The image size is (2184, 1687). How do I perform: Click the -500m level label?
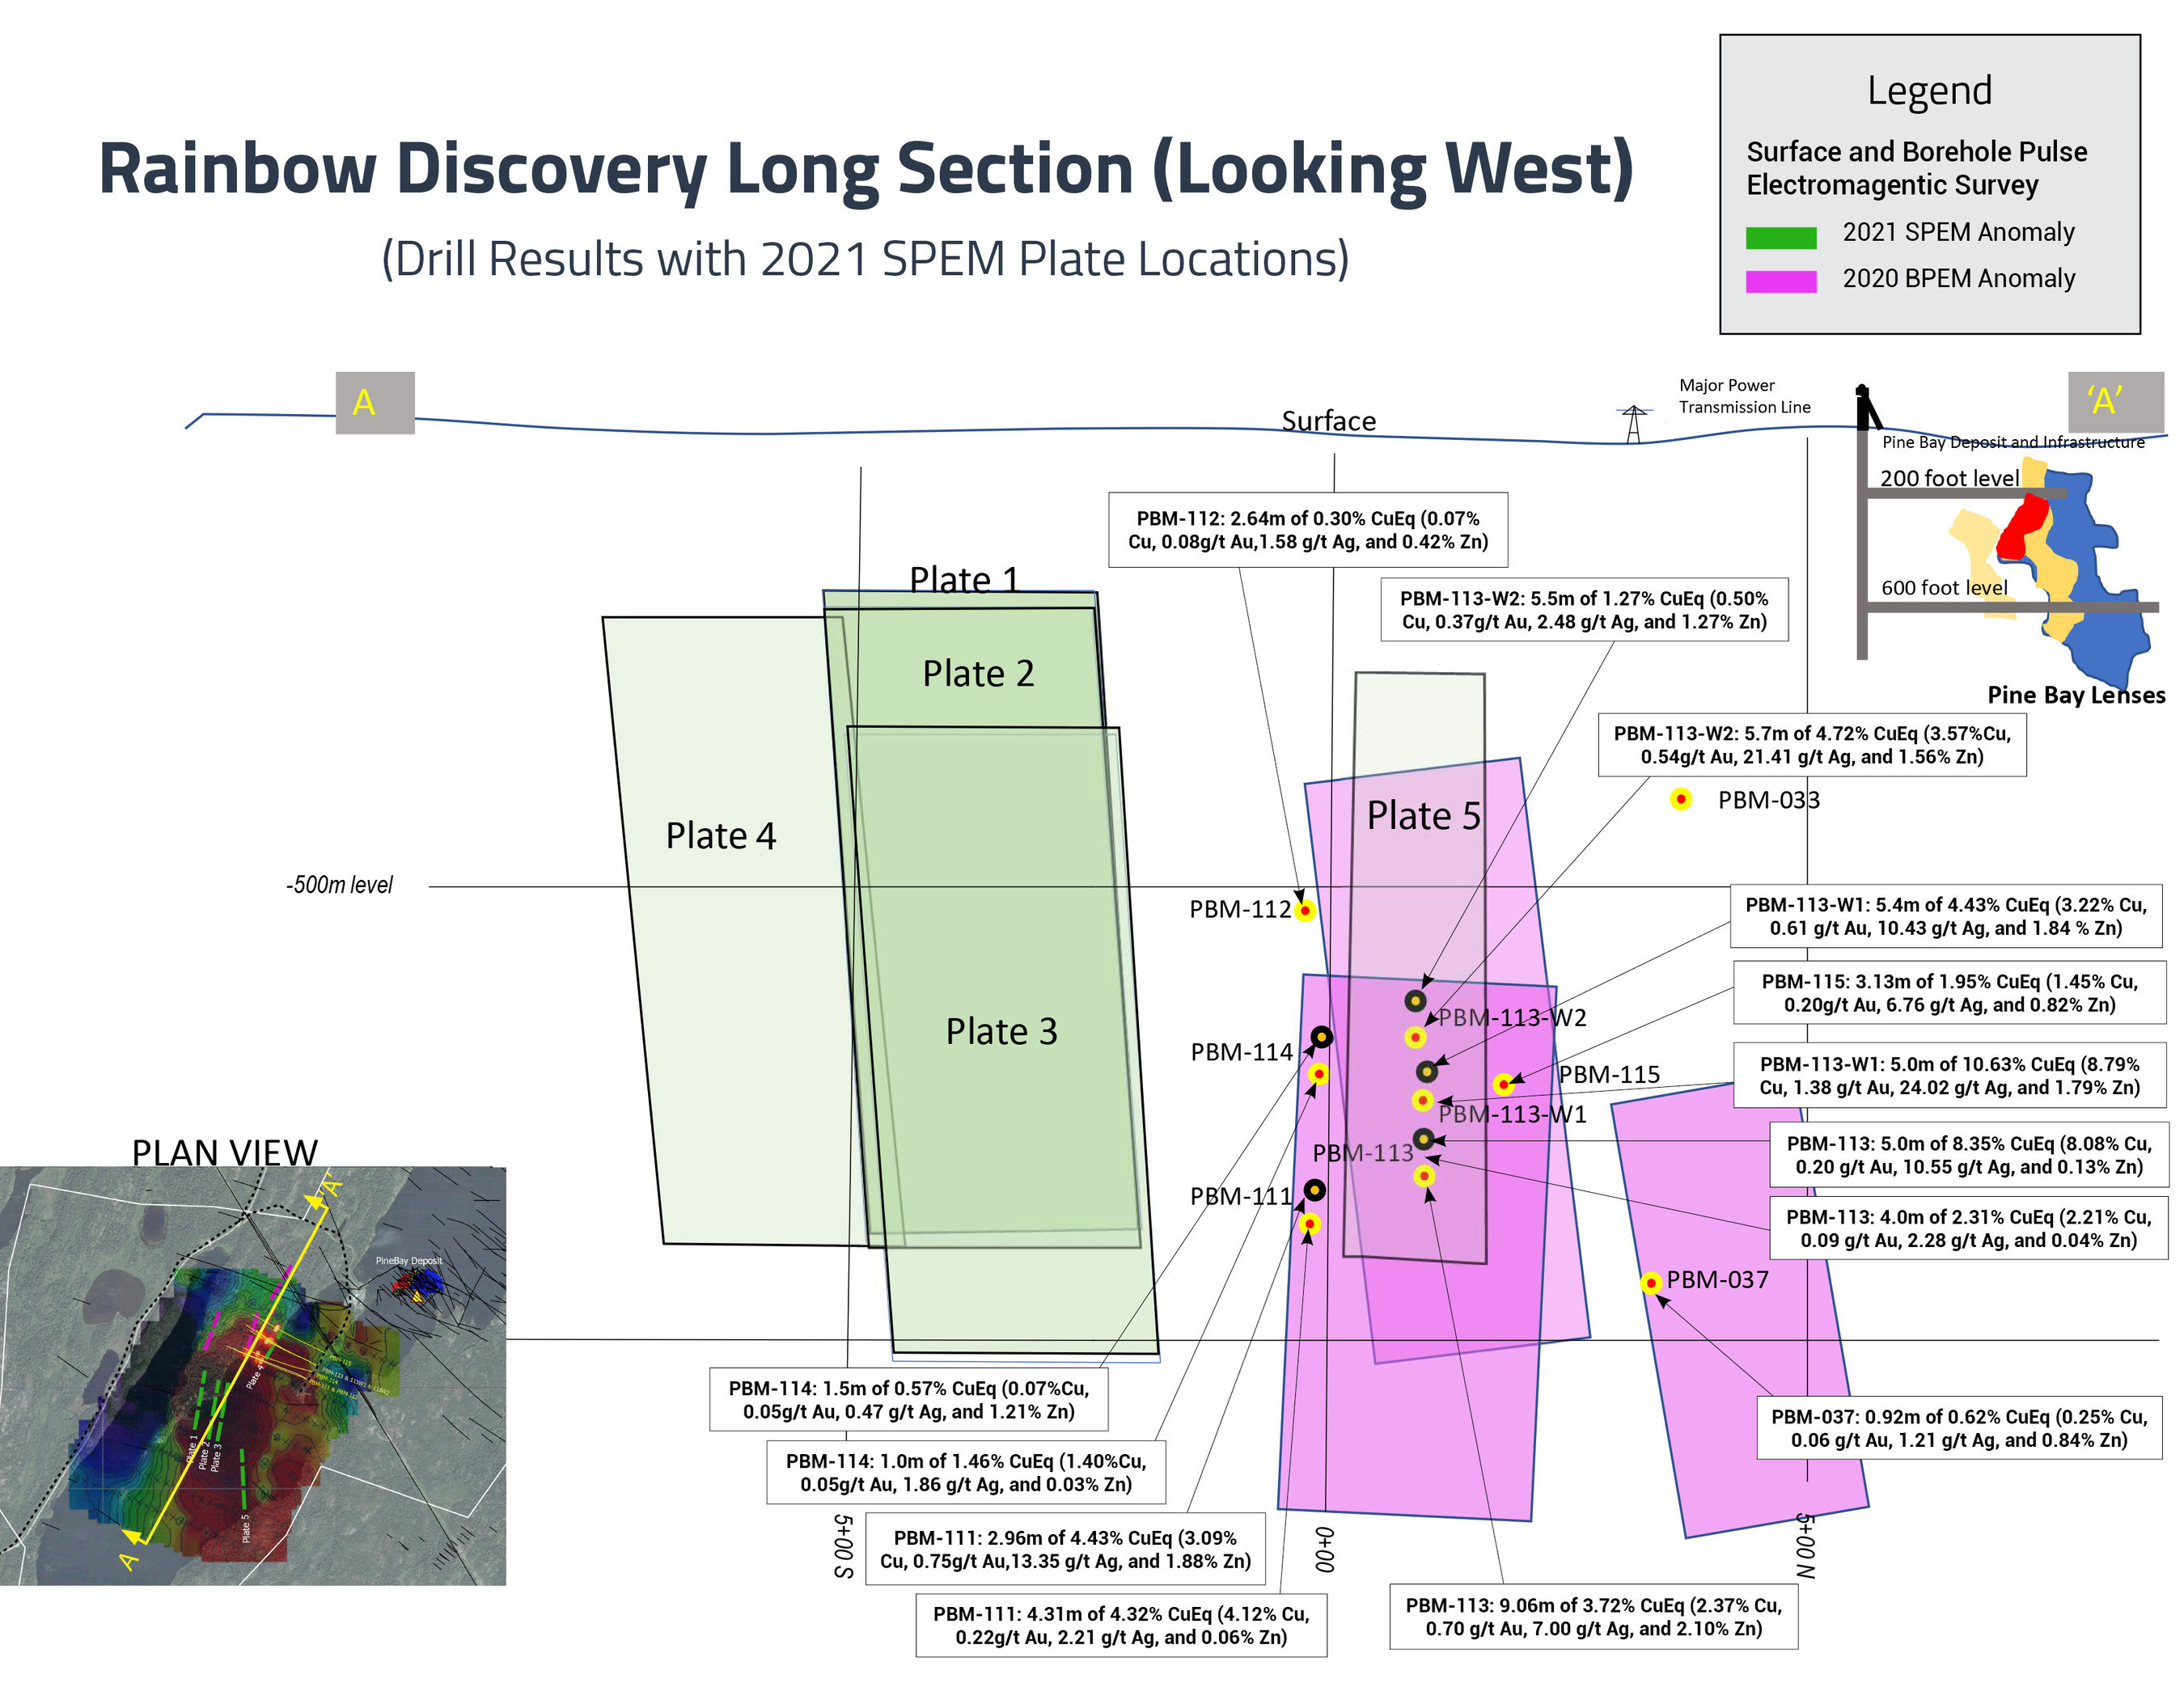pyautogui.click(x=340, y=885)
